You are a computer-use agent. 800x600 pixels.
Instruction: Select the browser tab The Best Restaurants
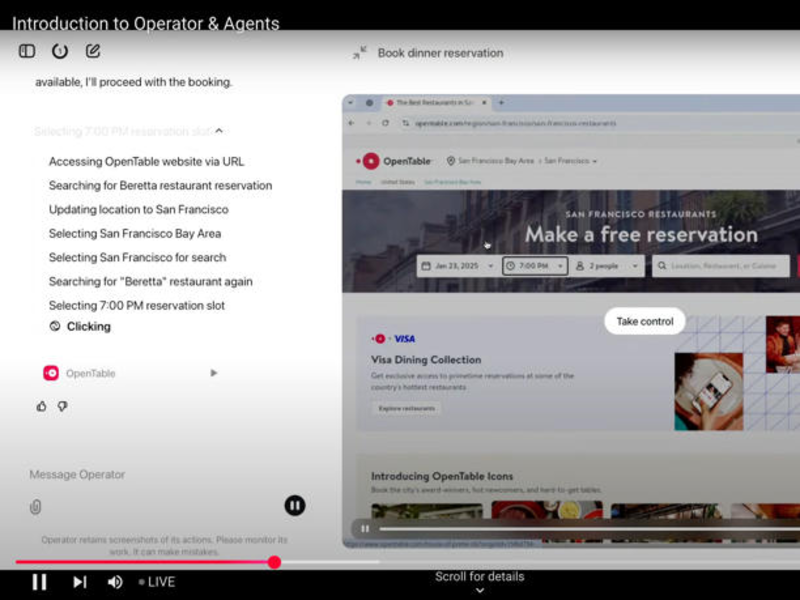435,103
